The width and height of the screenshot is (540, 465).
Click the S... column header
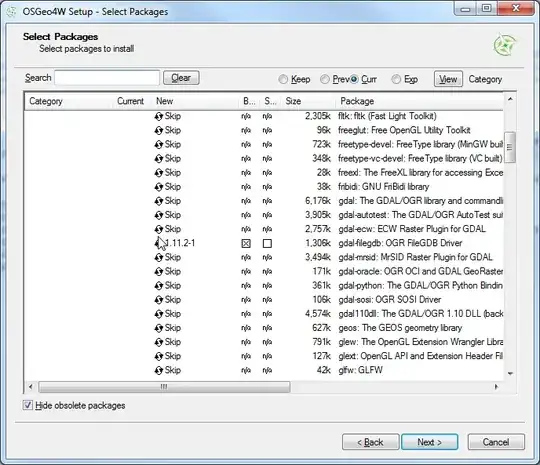[x=271, y=101]
